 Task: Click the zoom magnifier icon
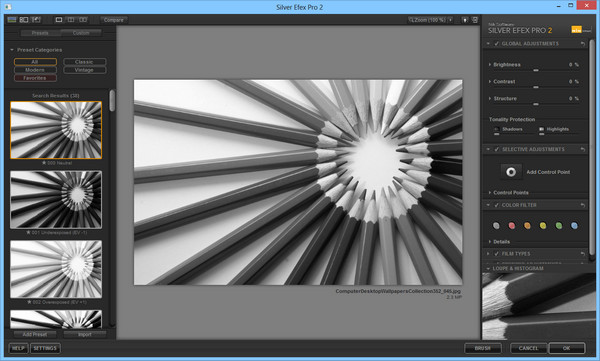(x=411, y=20)
